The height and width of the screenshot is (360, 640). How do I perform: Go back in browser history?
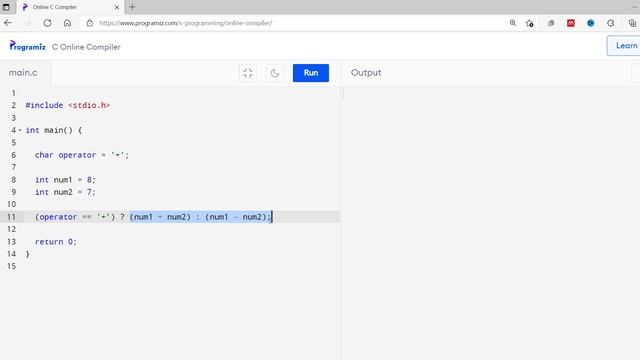8,23
